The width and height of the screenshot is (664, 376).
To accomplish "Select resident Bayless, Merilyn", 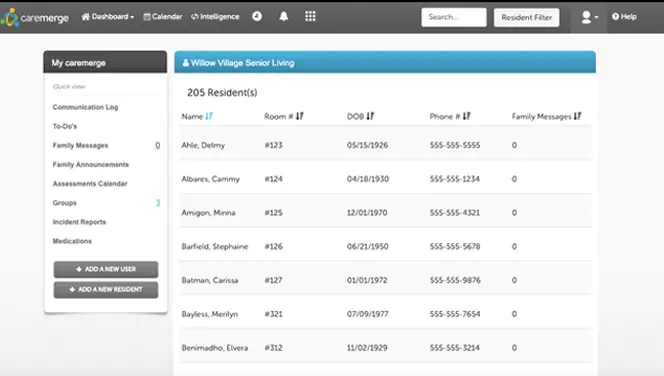I will coord(210,314).
